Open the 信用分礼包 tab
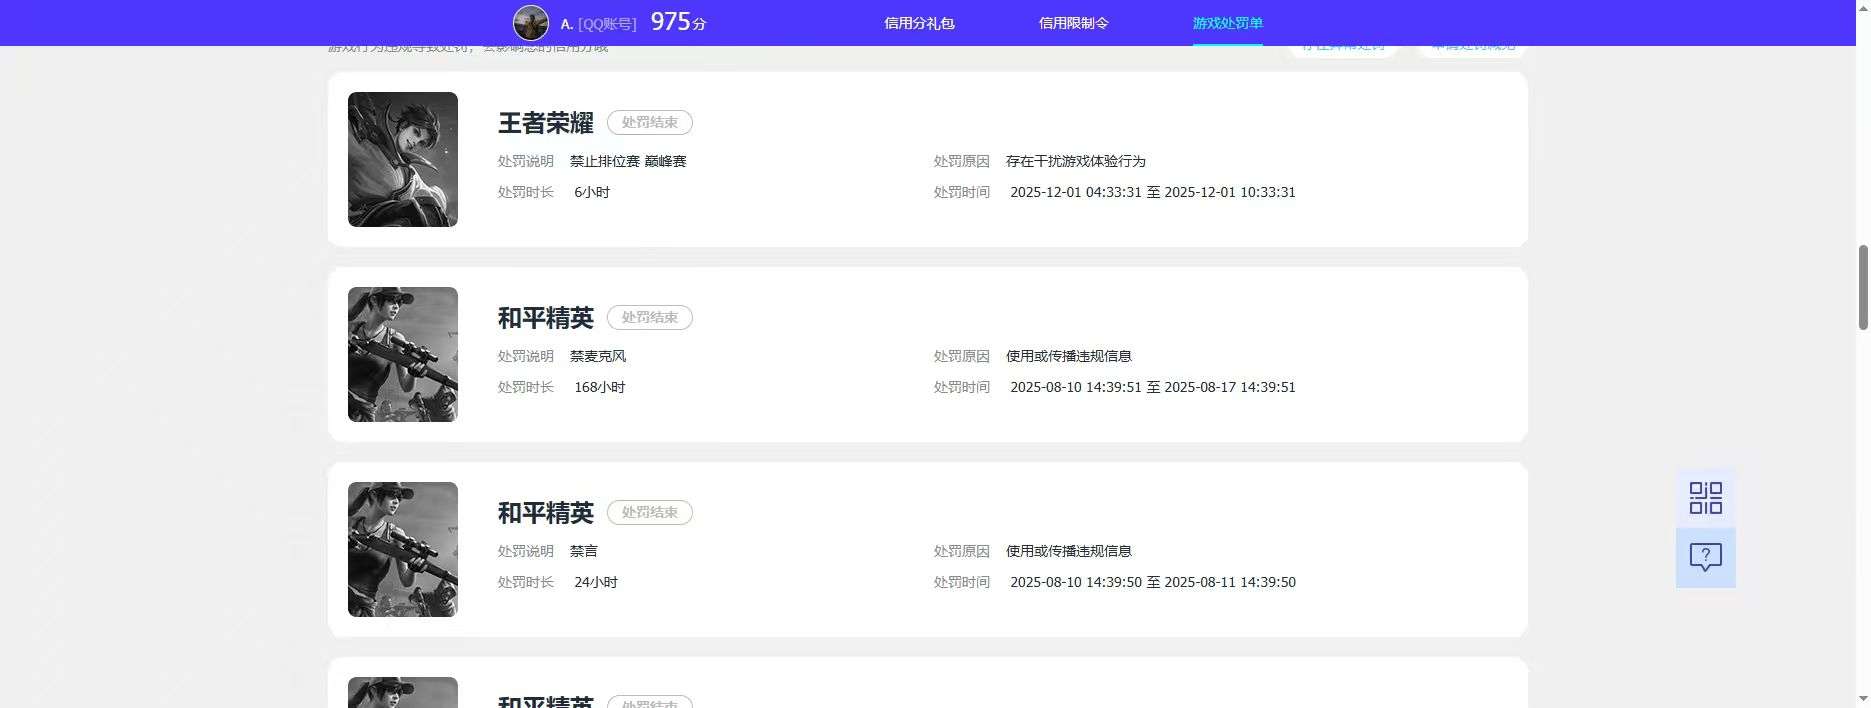Image resolution: width=1871 pixels, height=708 pixels. click(919, 23)
